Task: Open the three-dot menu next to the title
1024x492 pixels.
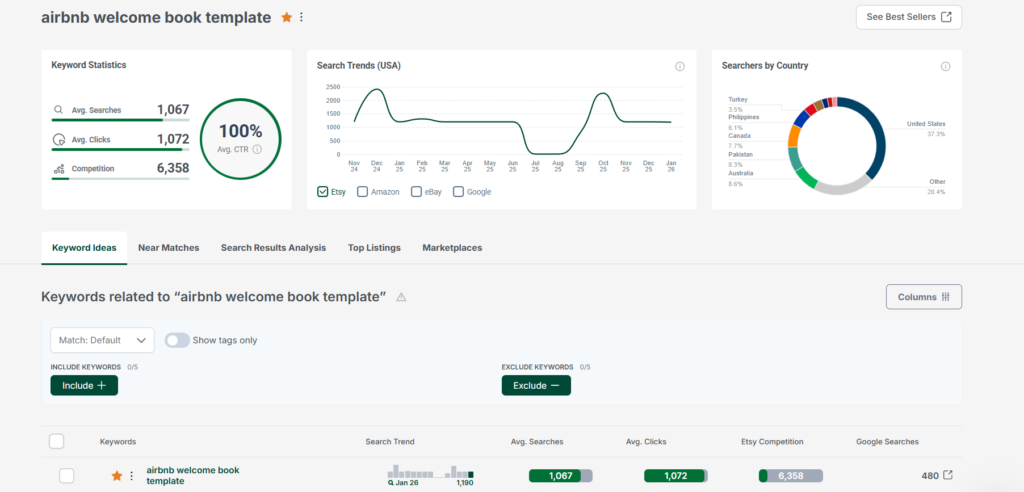Action: coord(301,17)
